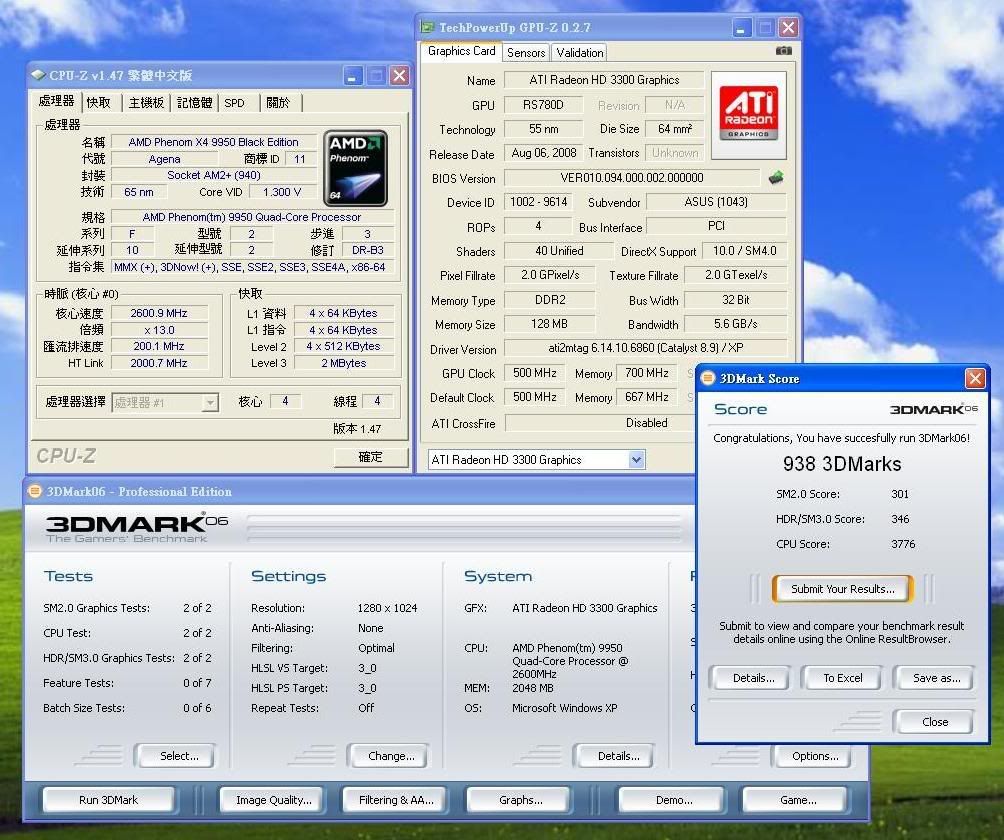Click the GPU Clock 500 MHz field
The height and width of the screenshot is (840, 1004).
[x=535, y=373]
